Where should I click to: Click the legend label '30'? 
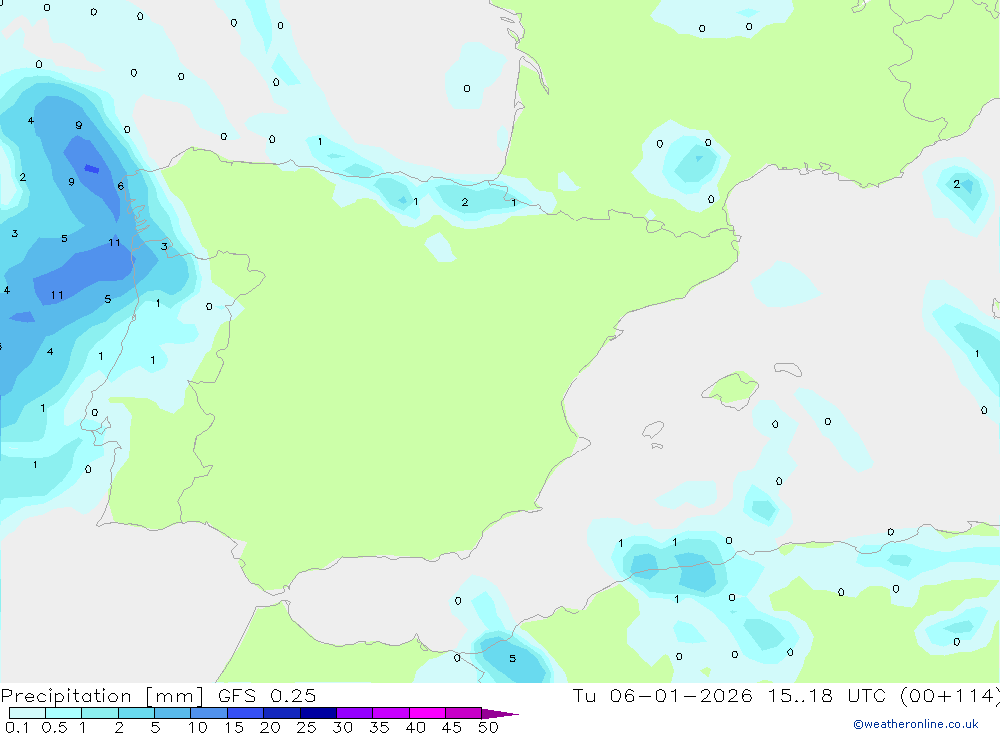coord(342,727)
